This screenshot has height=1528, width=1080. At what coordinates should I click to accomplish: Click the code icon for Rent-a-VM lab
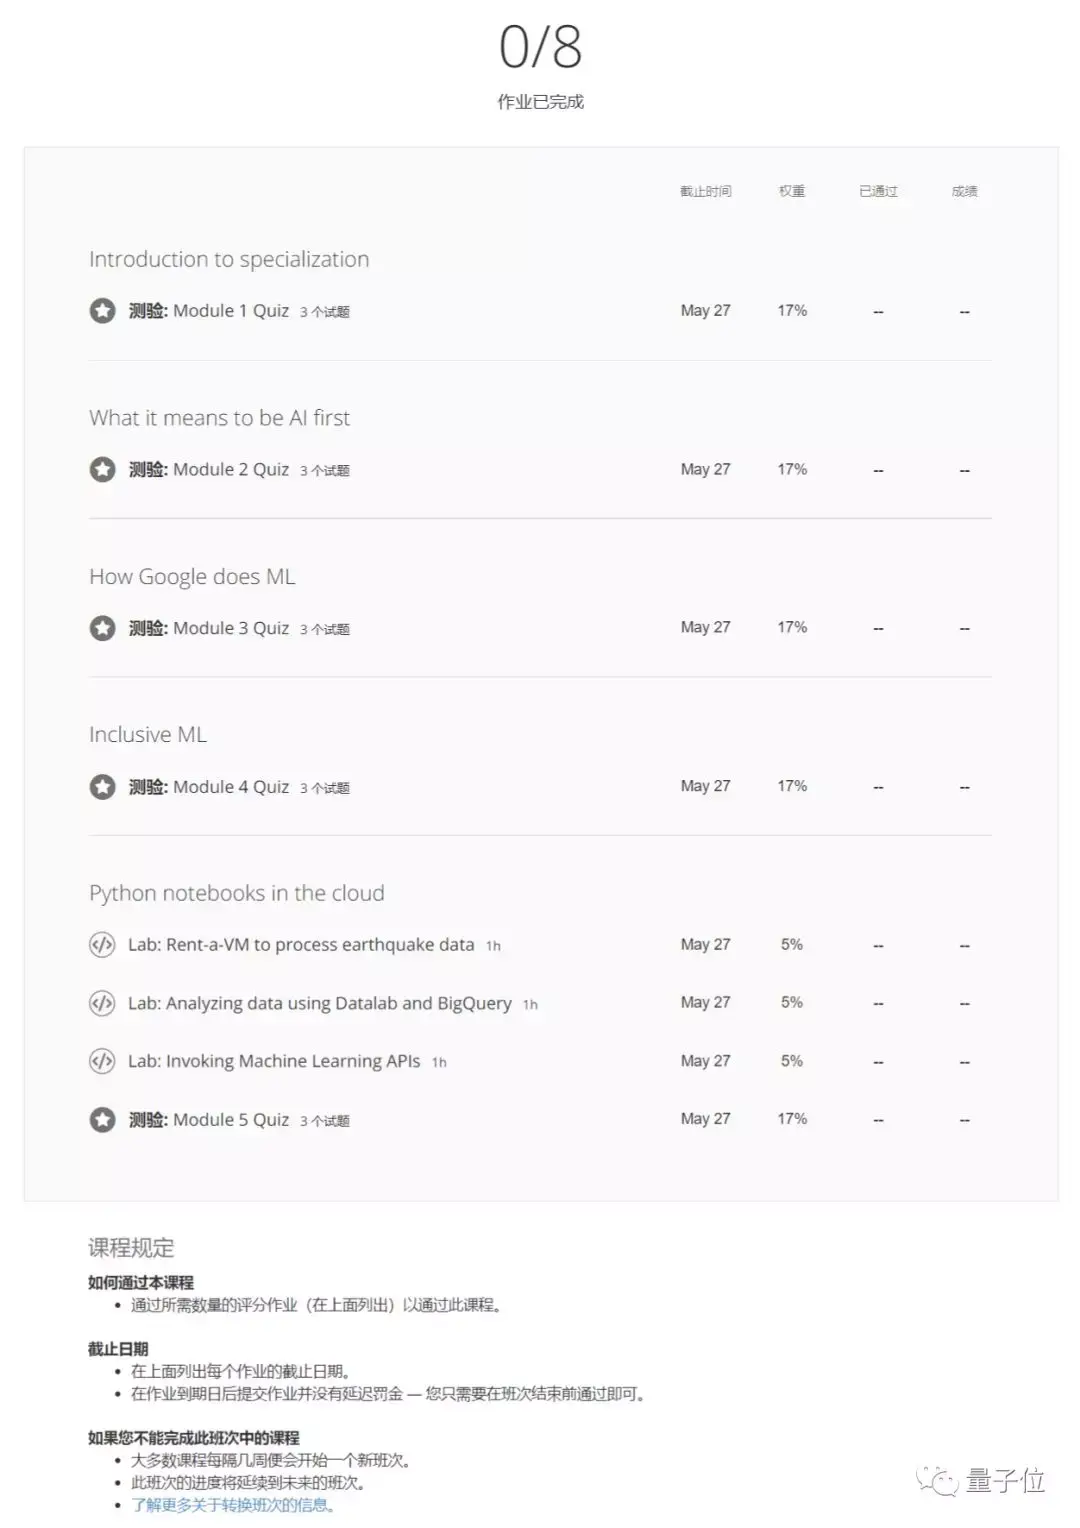(102, 945)
